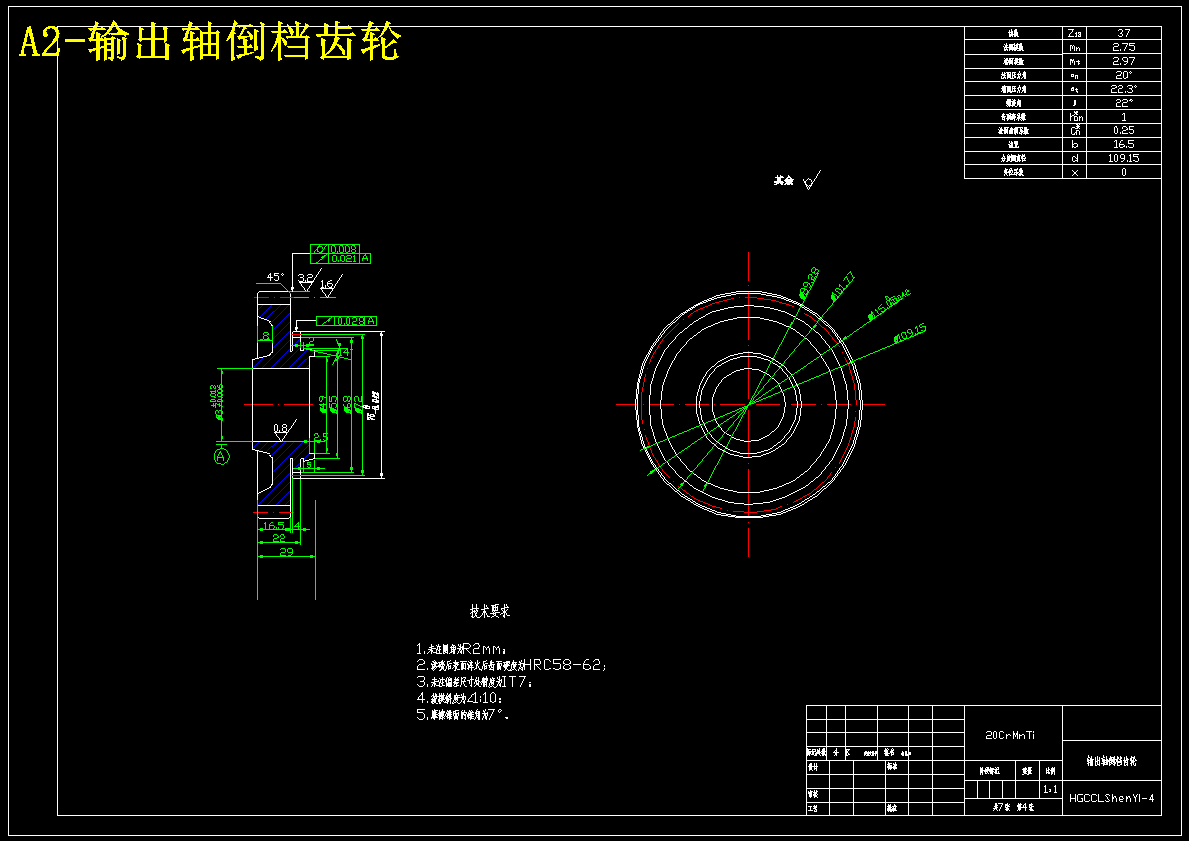
Task: Click the yellow title "A2-输出轴倒档齿轮"
Action: [209, 43]
